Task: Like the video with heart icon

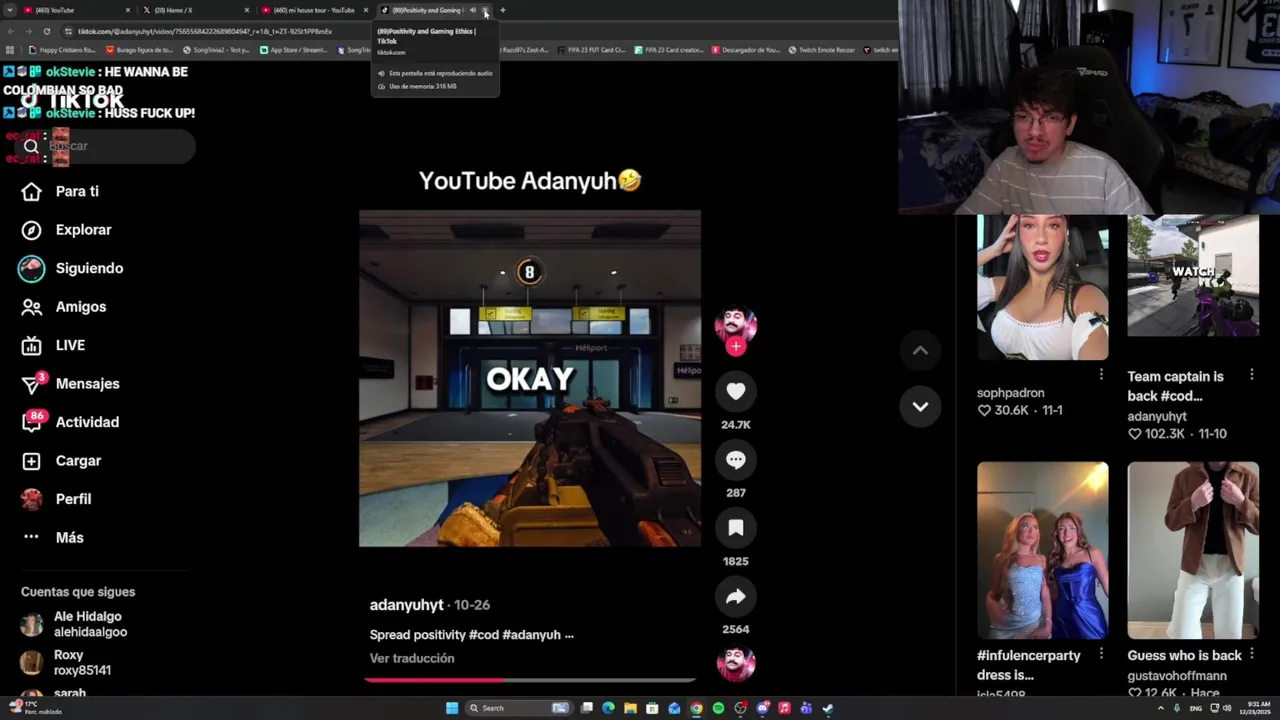Action: click(x=736, y=392)
